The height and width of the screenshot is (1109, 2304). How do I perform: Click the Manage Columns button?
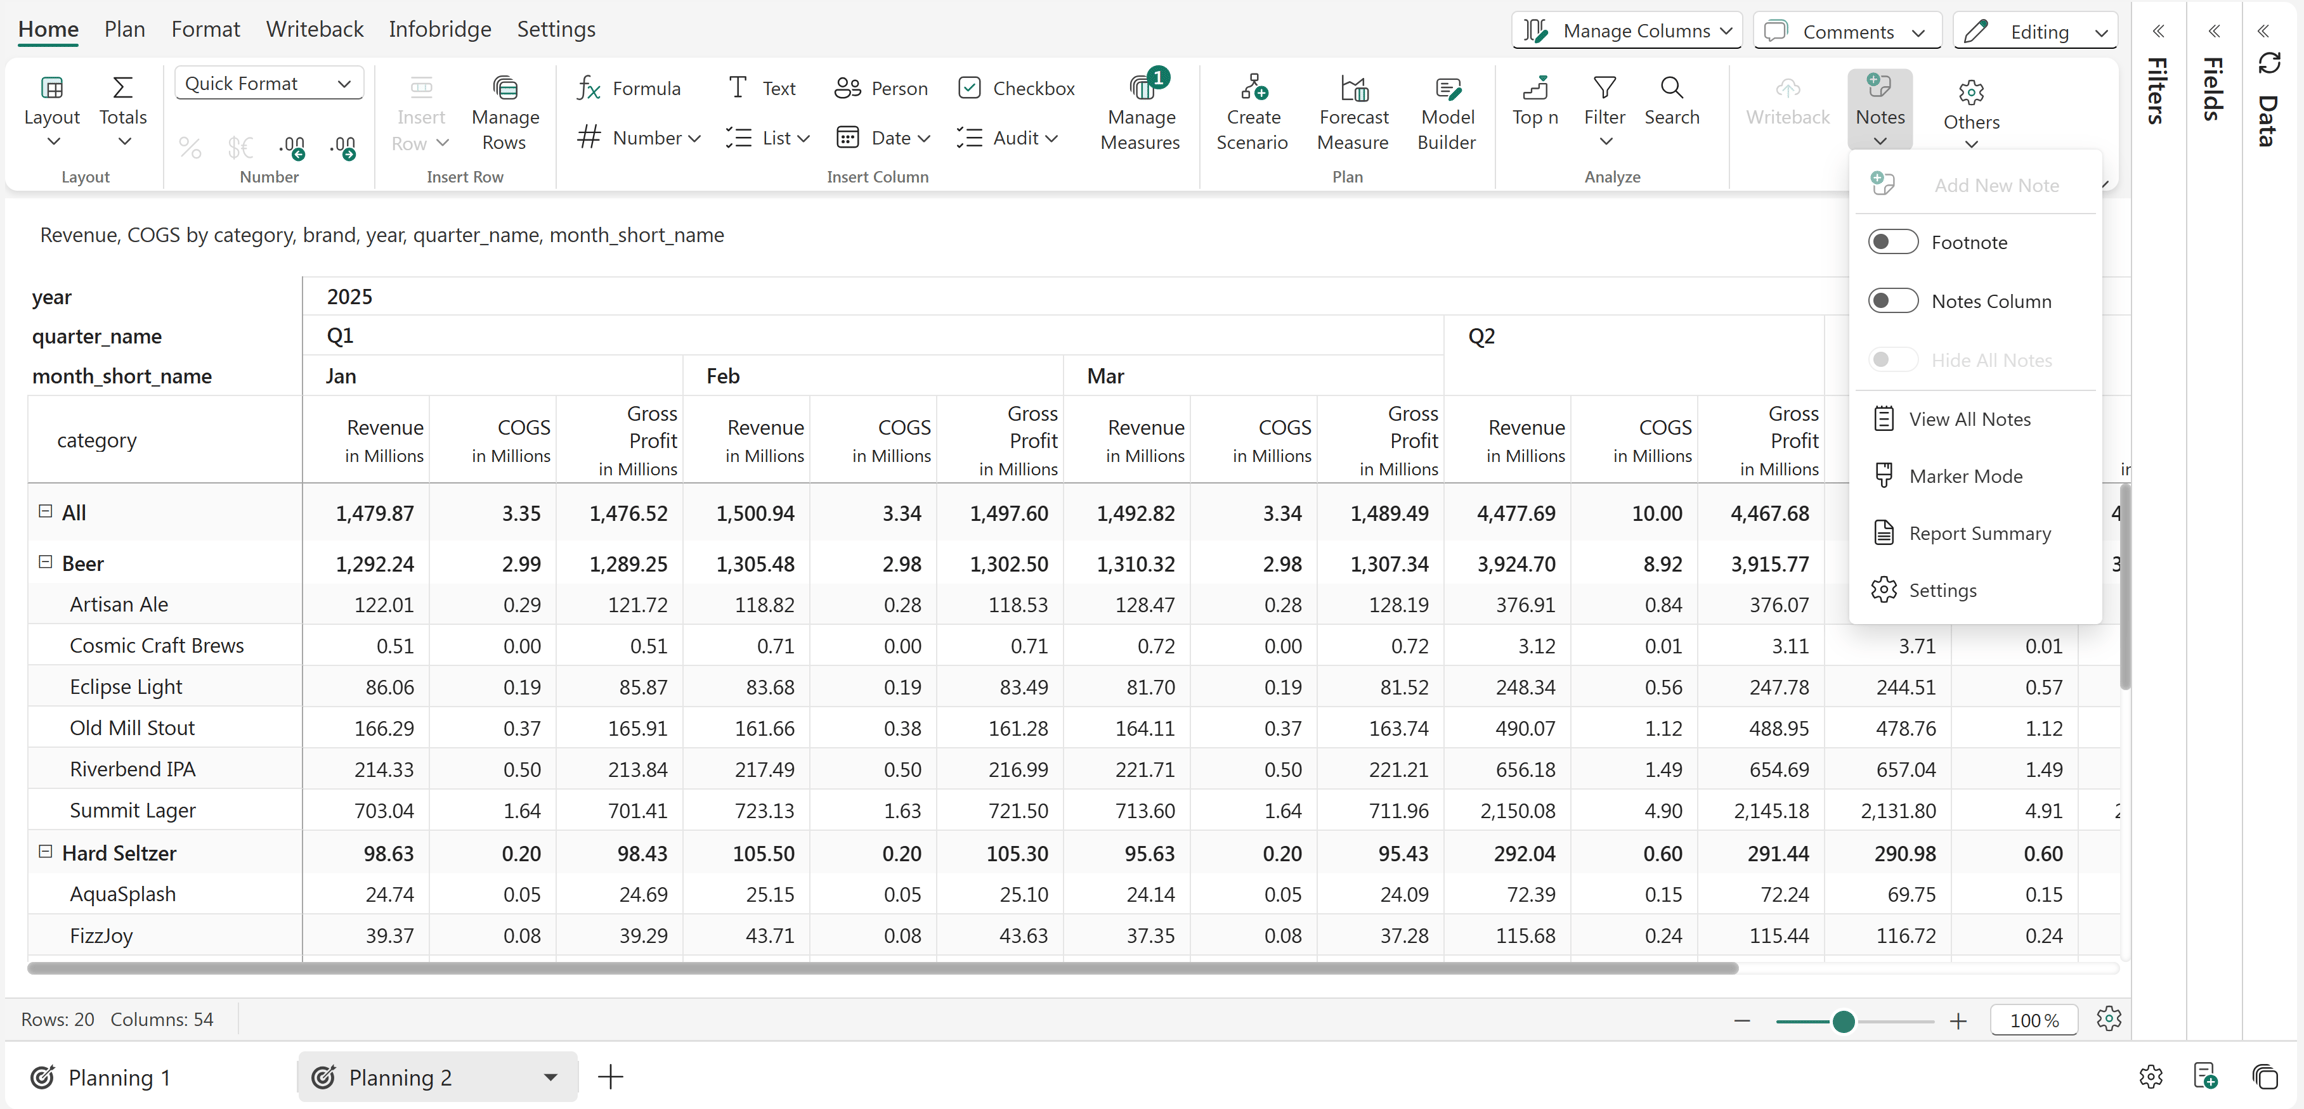click(1627, 31)
